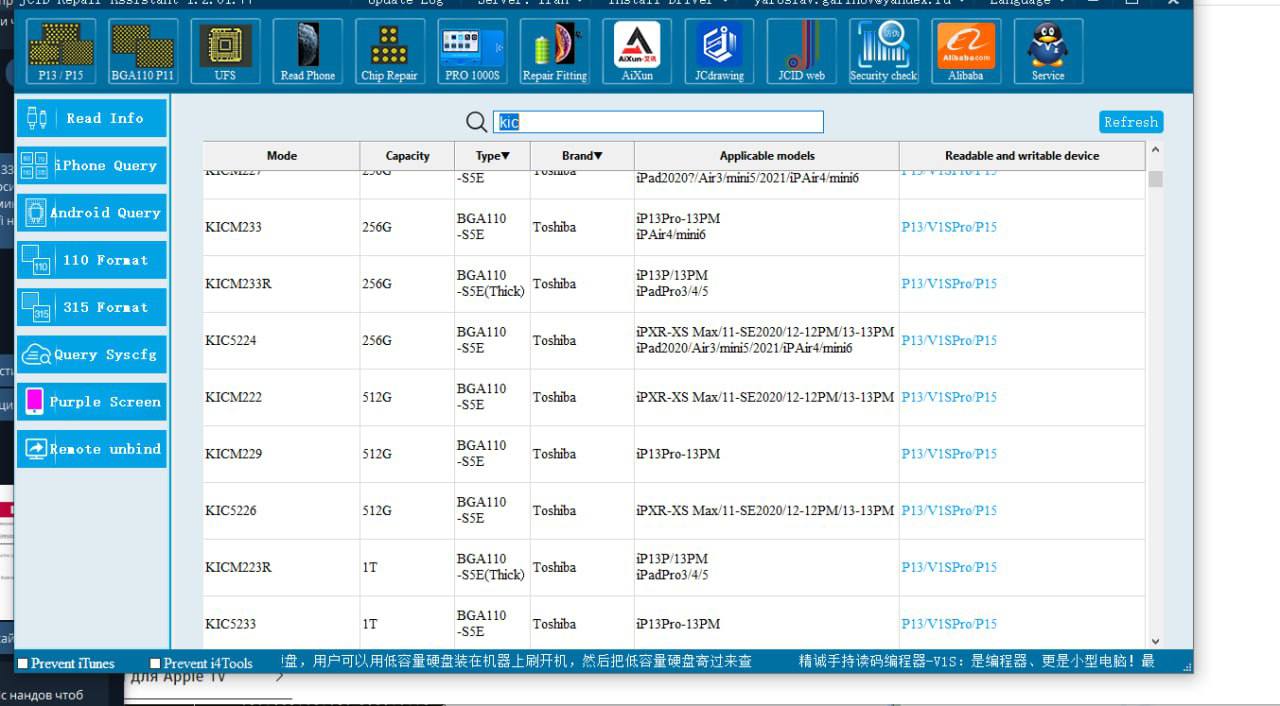Select the KICM222 mode cell
The height and width of the screenshot is (706, 1280).
282,397
